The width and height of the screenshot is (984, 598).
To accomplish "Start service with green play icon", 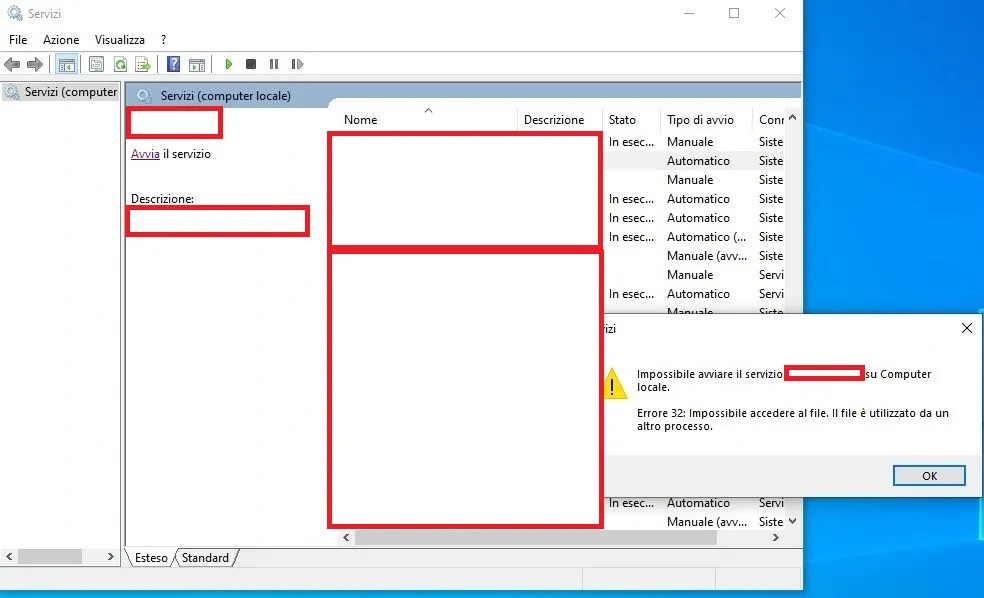I will point(229,65).
